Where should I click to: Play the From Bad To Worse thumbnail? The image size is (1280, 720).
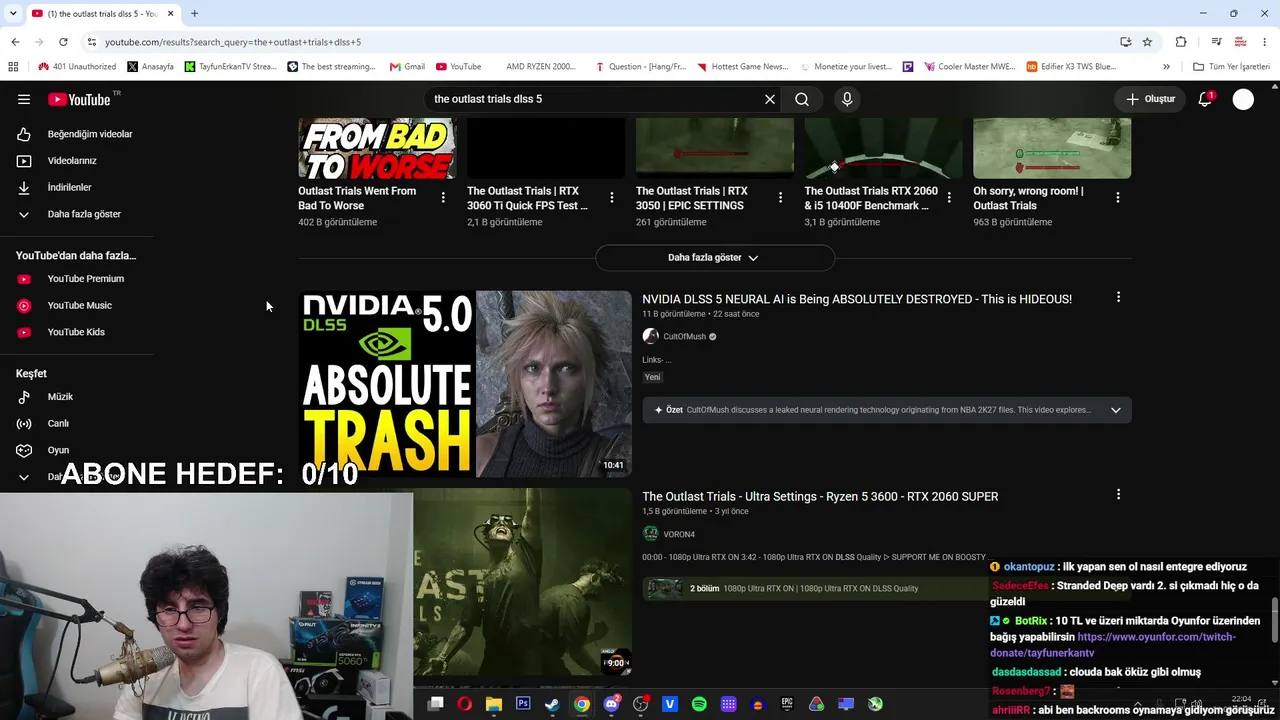[377, 148]
